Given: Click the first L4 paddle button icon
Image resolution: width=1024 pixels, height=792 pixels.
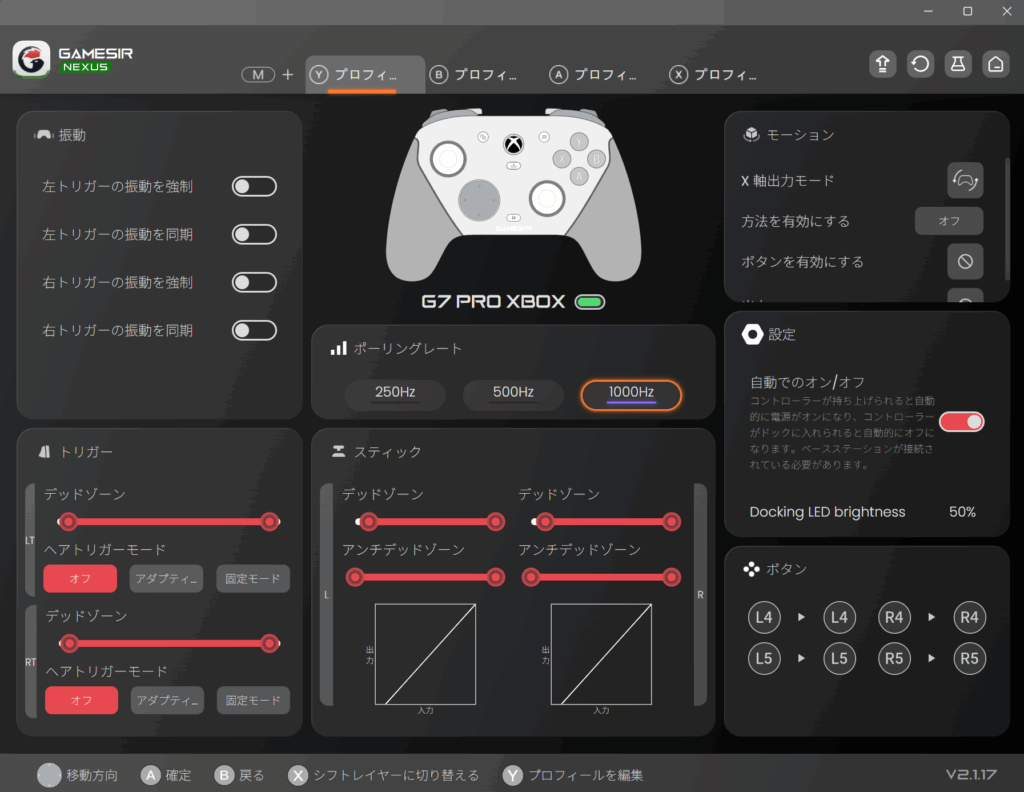Looking at the screenshot, I should (764, 618).
